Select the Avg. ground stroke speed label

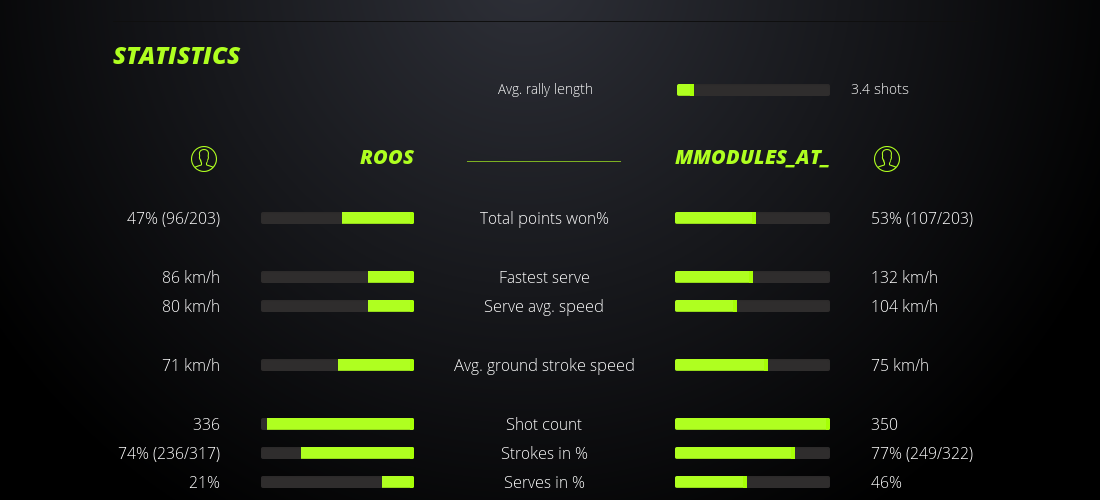(544, 365)
